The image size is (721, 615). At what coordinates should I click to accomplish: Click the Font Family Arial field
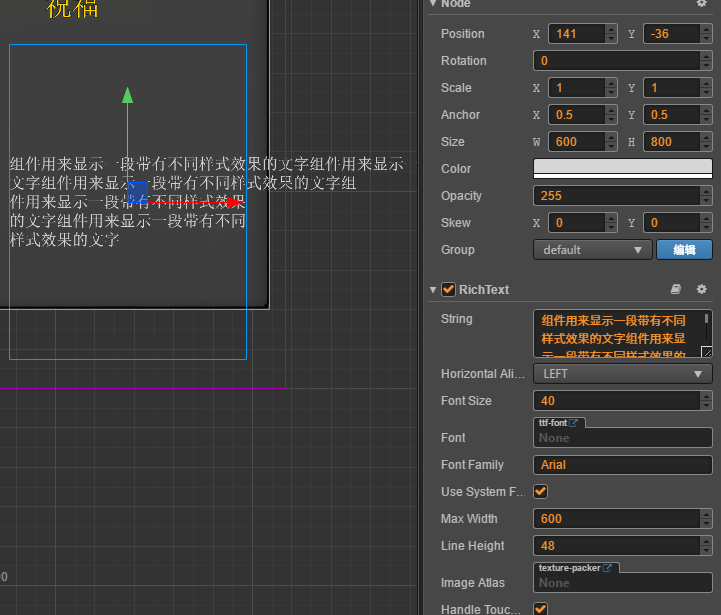click(622, 465)
